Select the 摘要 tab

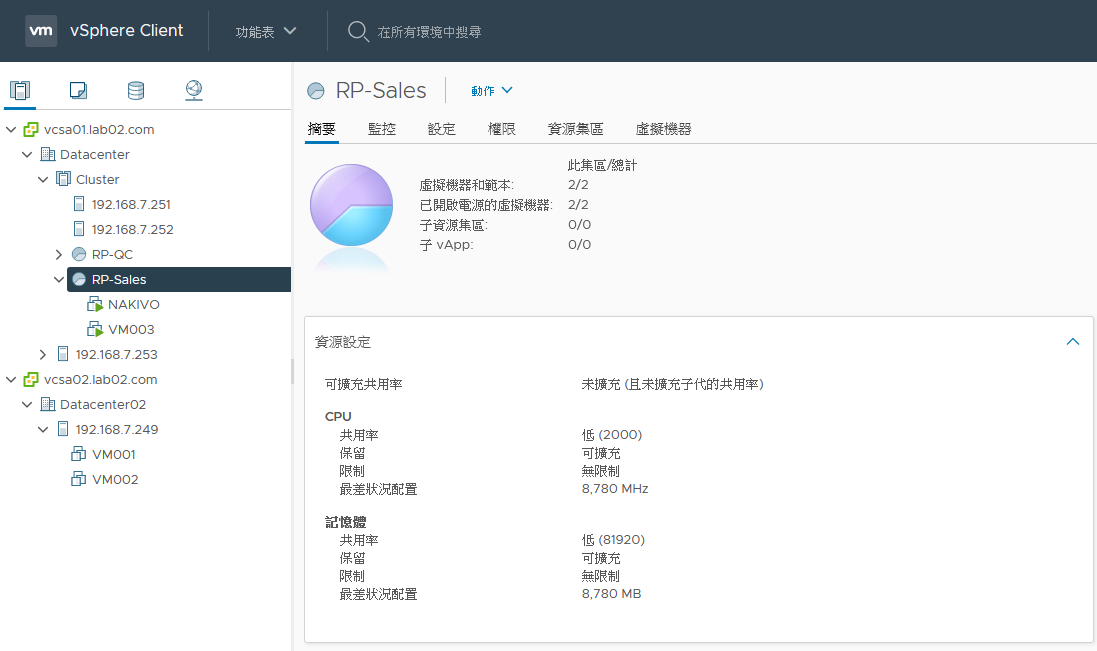pos(322,129)
